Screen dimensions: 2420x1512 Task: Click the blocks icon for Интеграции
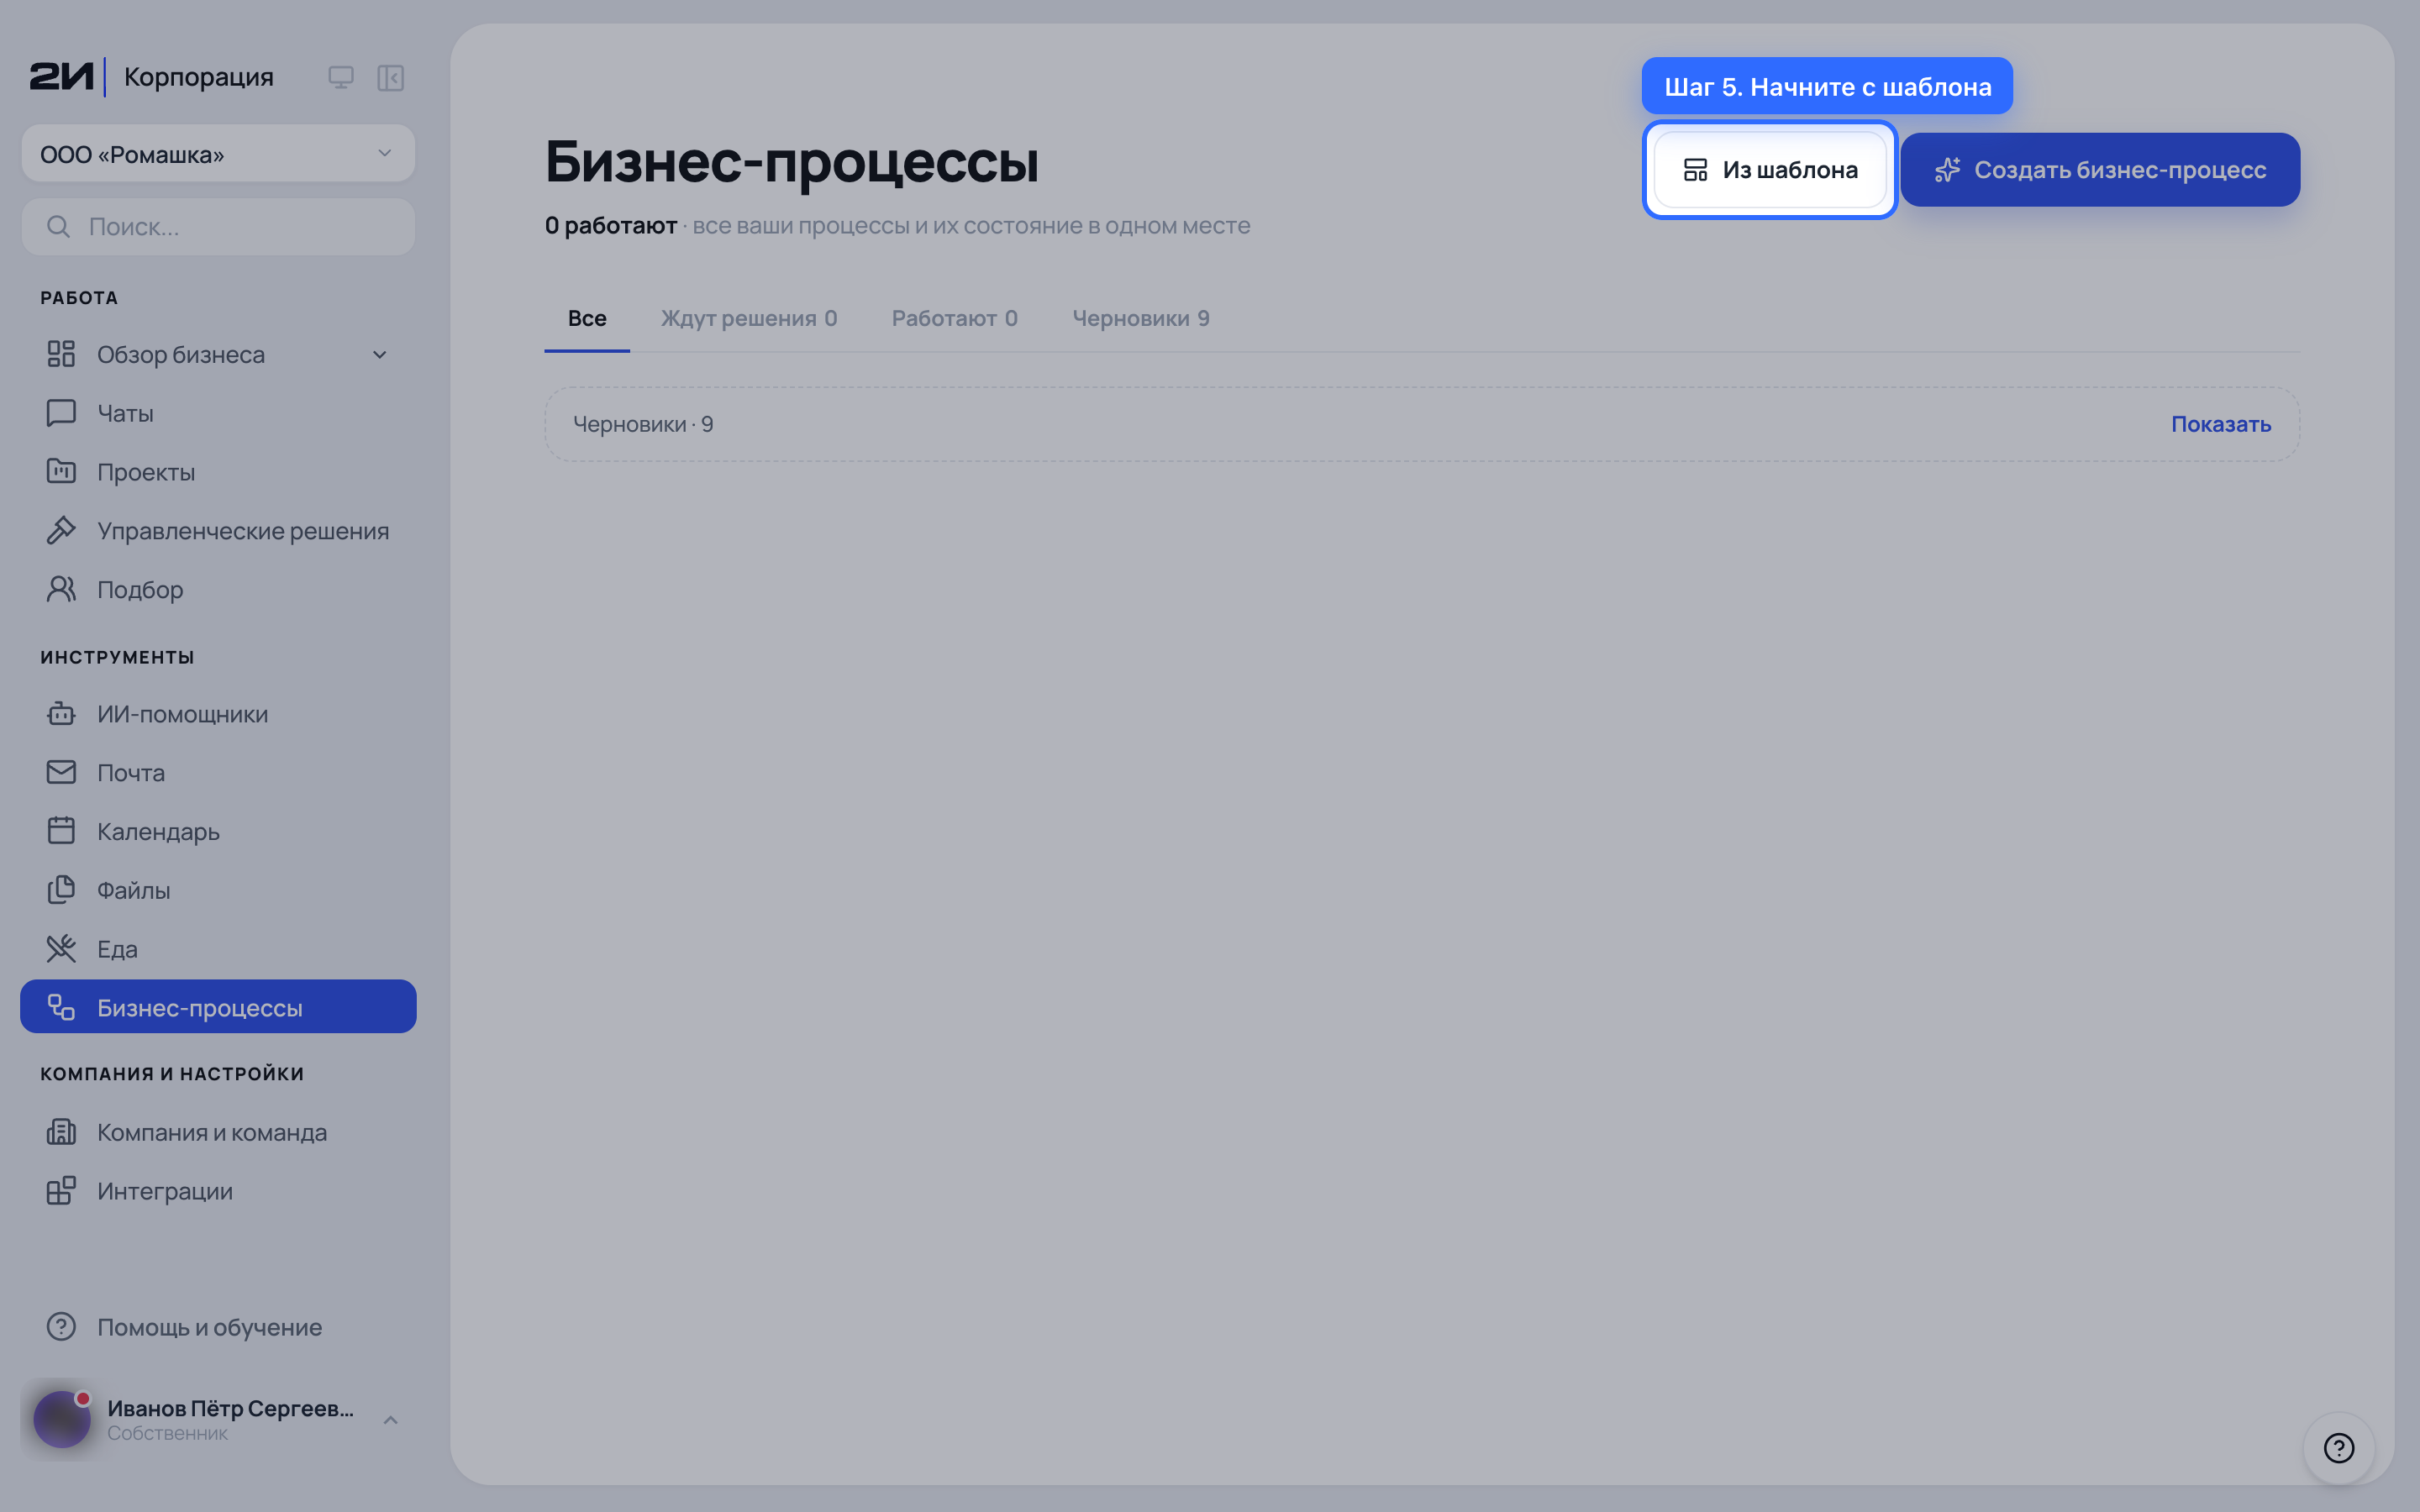(x=61, y=1191)
